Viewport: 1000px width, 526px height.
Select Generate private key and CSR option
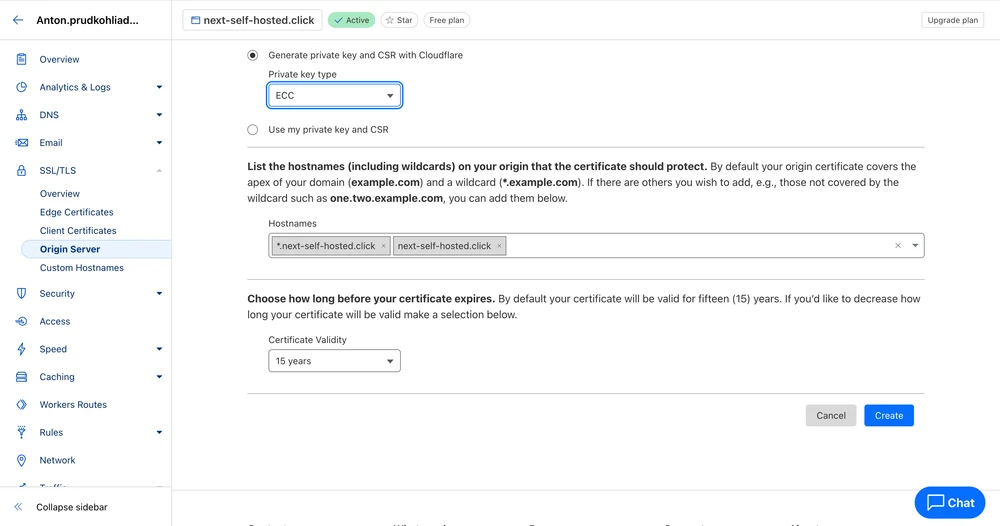click(253, 55)
